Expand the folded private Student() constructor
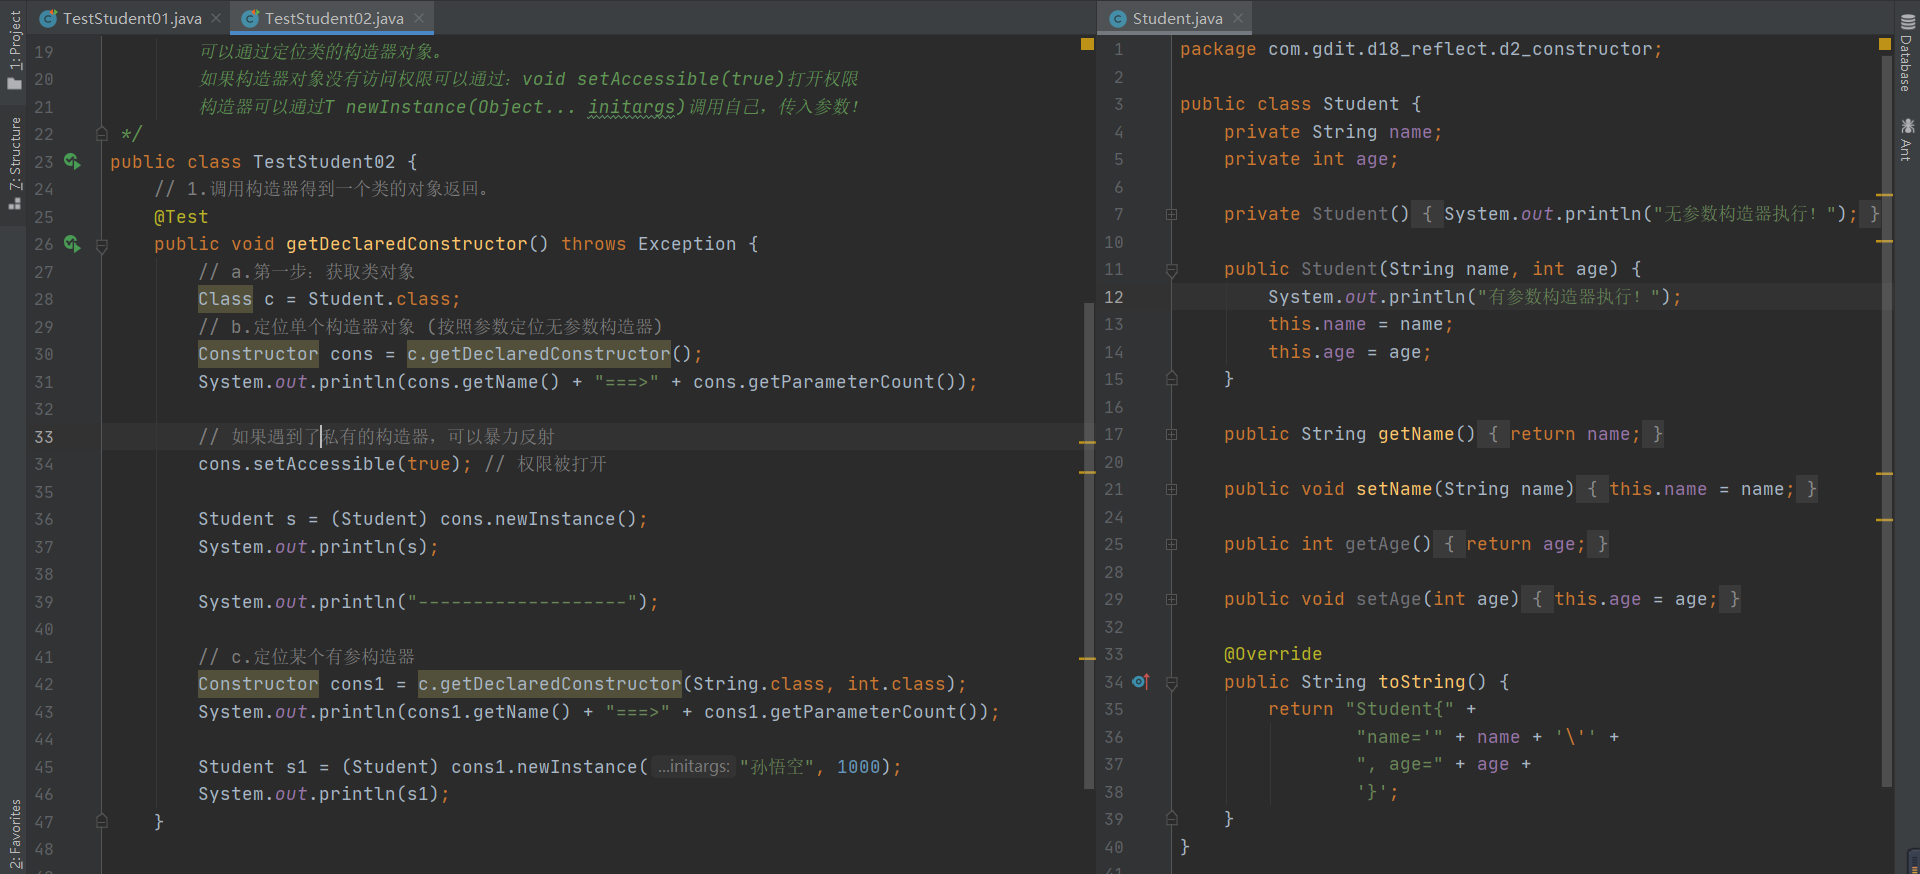1920x874 pixels. (x=1172, y=214)
